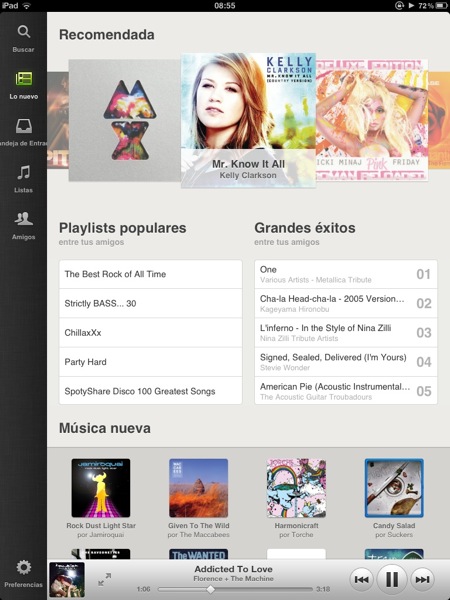Click the por The Maccabees artist link
The width and height of the screenshot is (450, 600).
199,535
